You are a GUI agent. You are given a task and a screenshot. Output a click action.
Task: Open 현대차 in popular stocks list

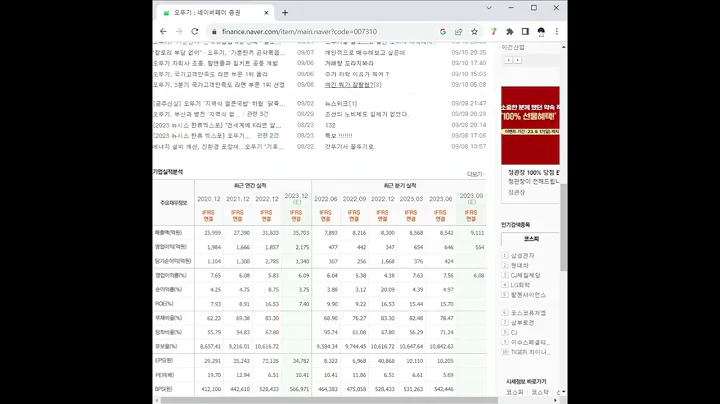520,265
